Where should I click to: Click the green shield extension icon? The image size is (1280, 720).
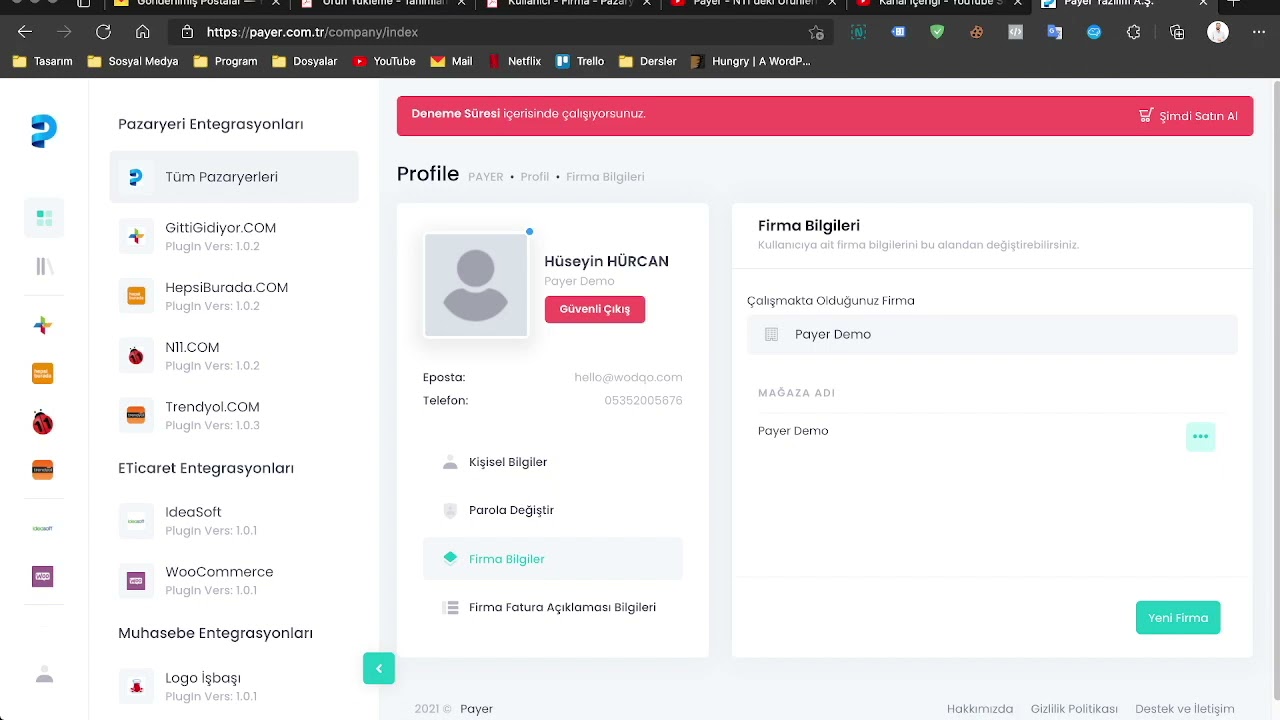point(937,32)
